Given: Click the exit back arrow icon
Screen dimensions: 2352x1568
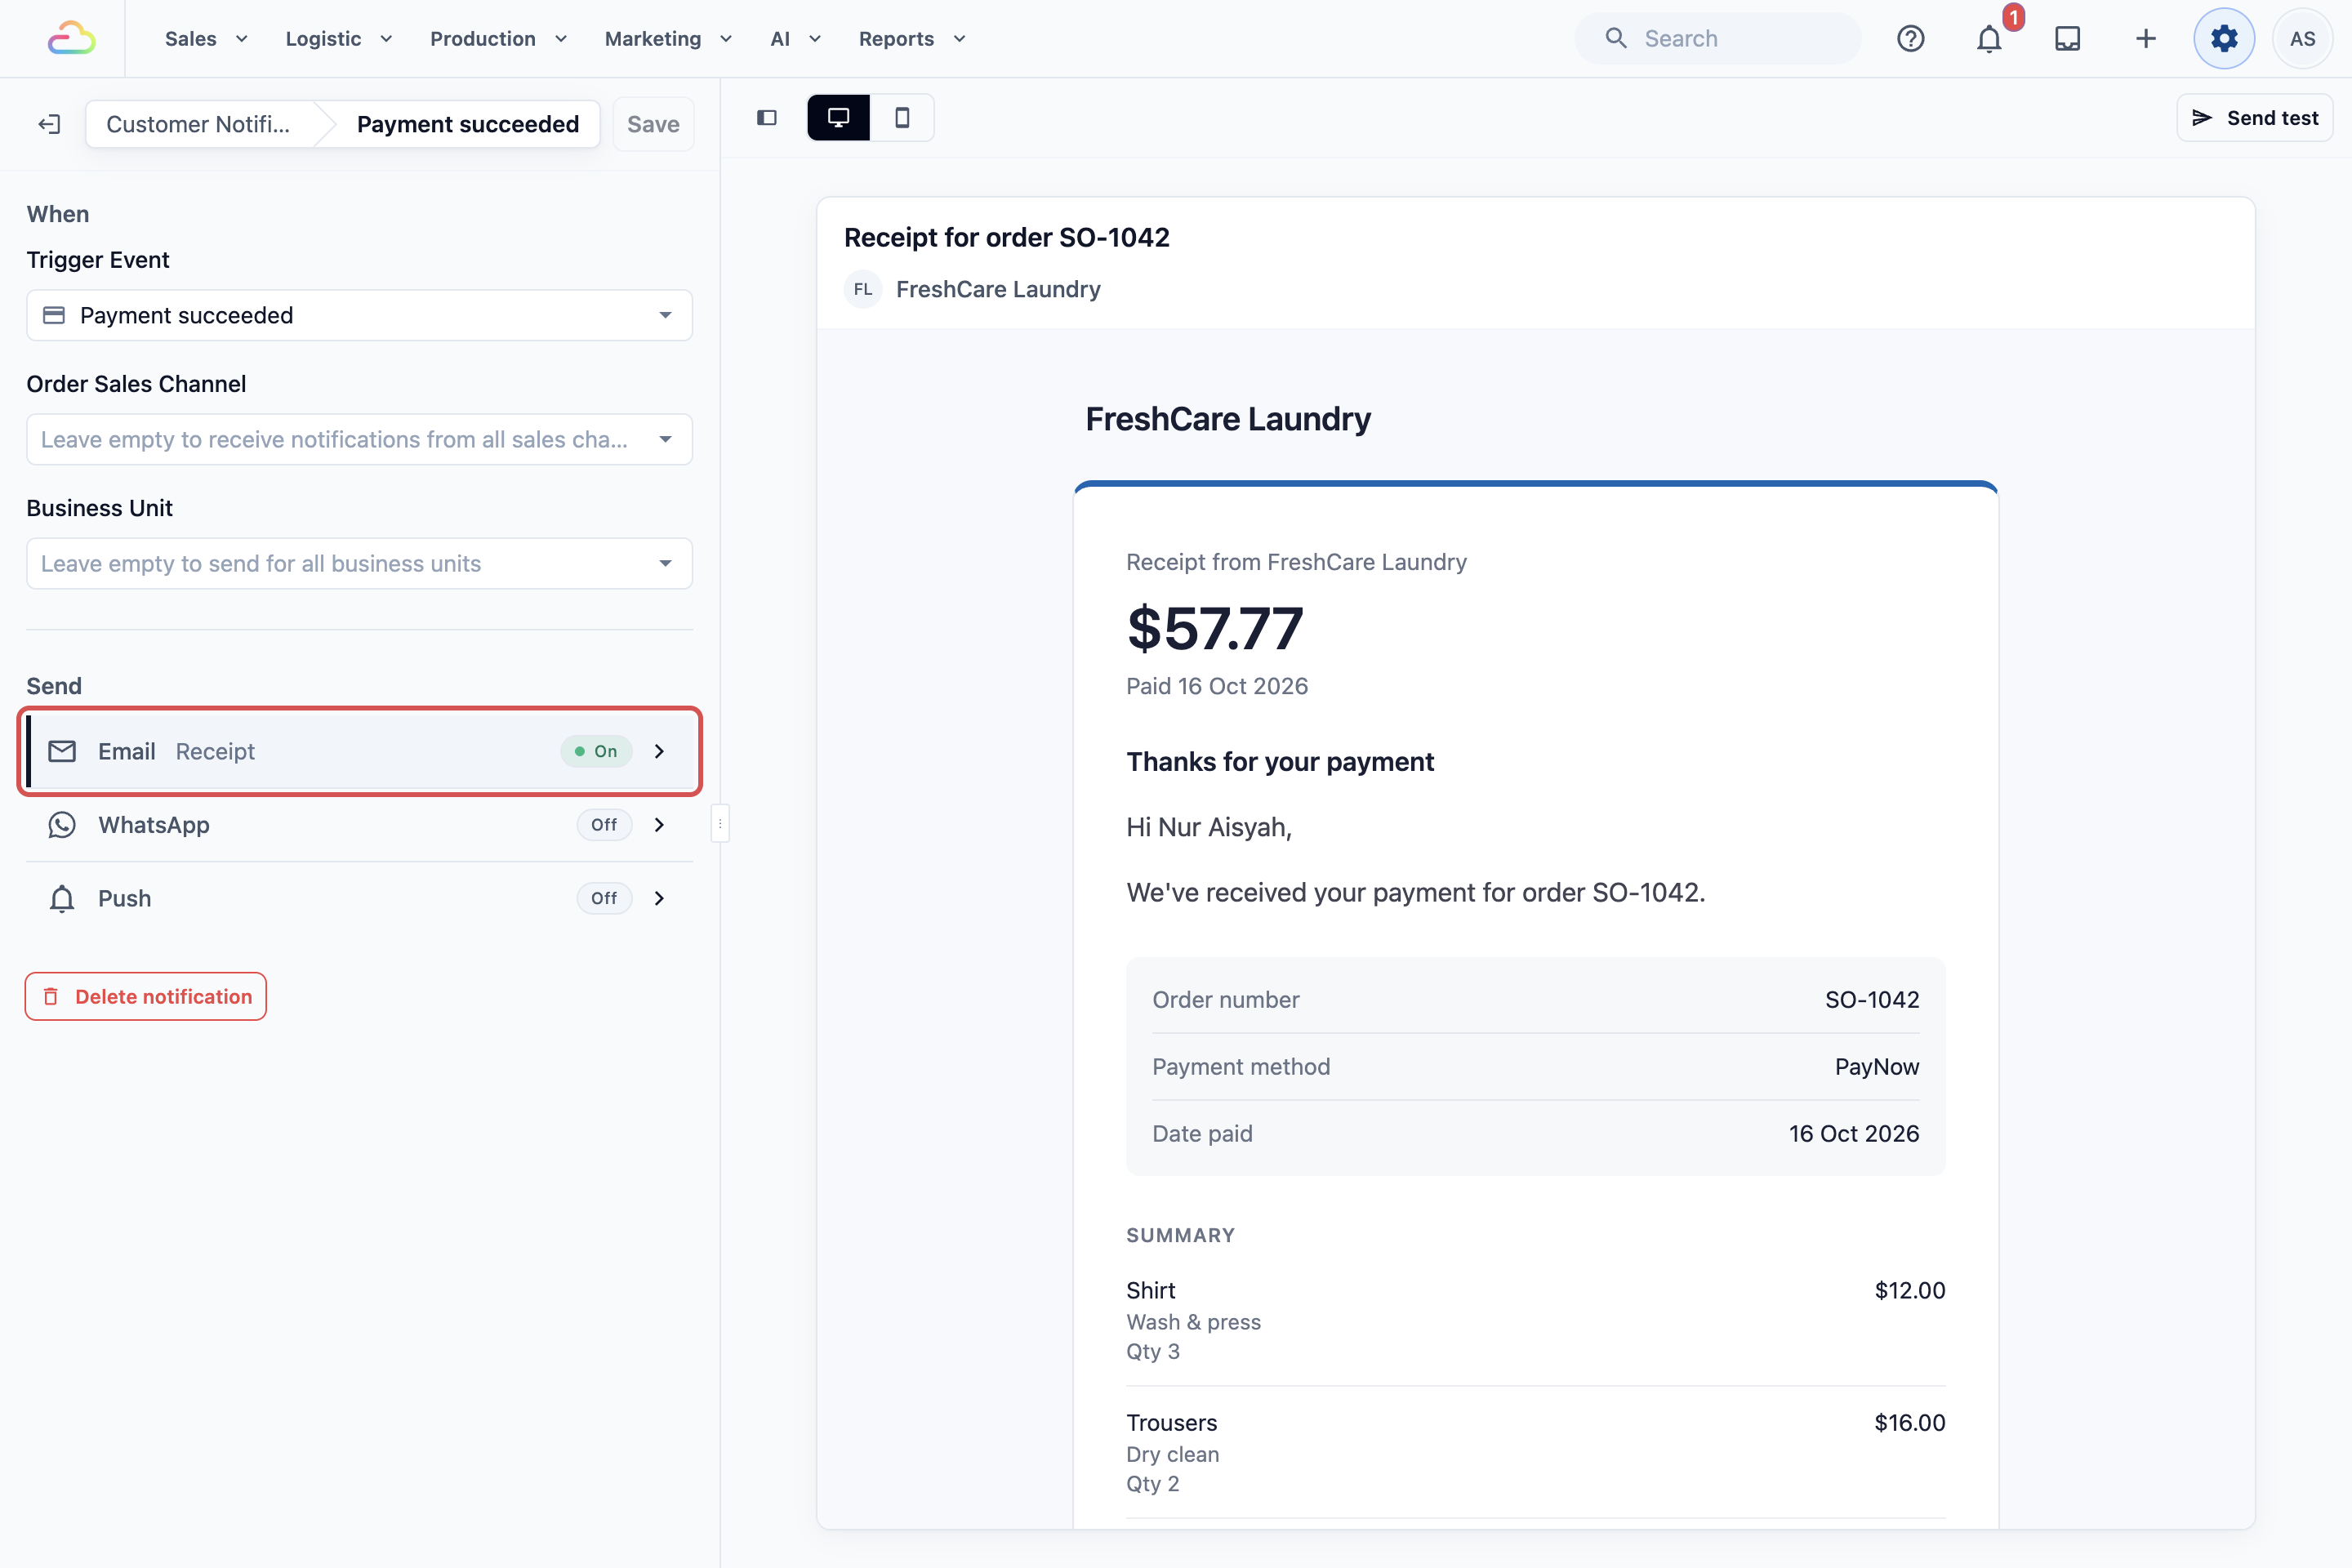Looking at the screenshot, I should (49, 124).
